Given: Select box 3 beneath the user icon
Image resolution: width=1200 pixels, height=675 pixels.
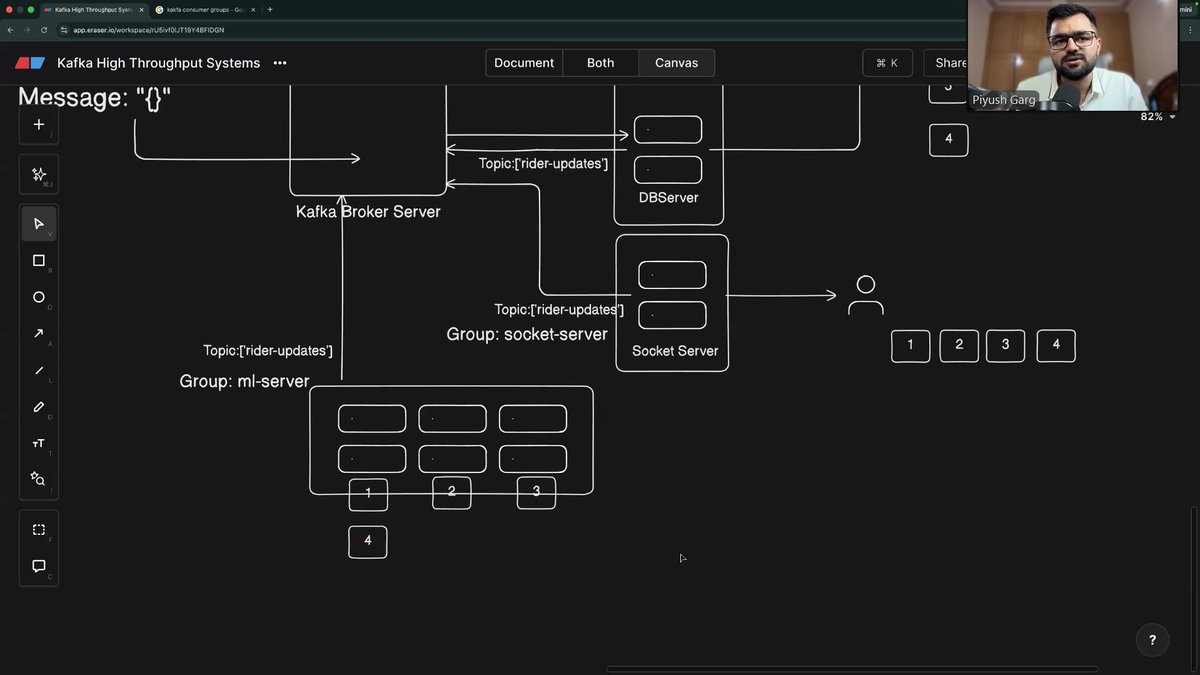Looking at the screenshot, I should point(1005,345).
